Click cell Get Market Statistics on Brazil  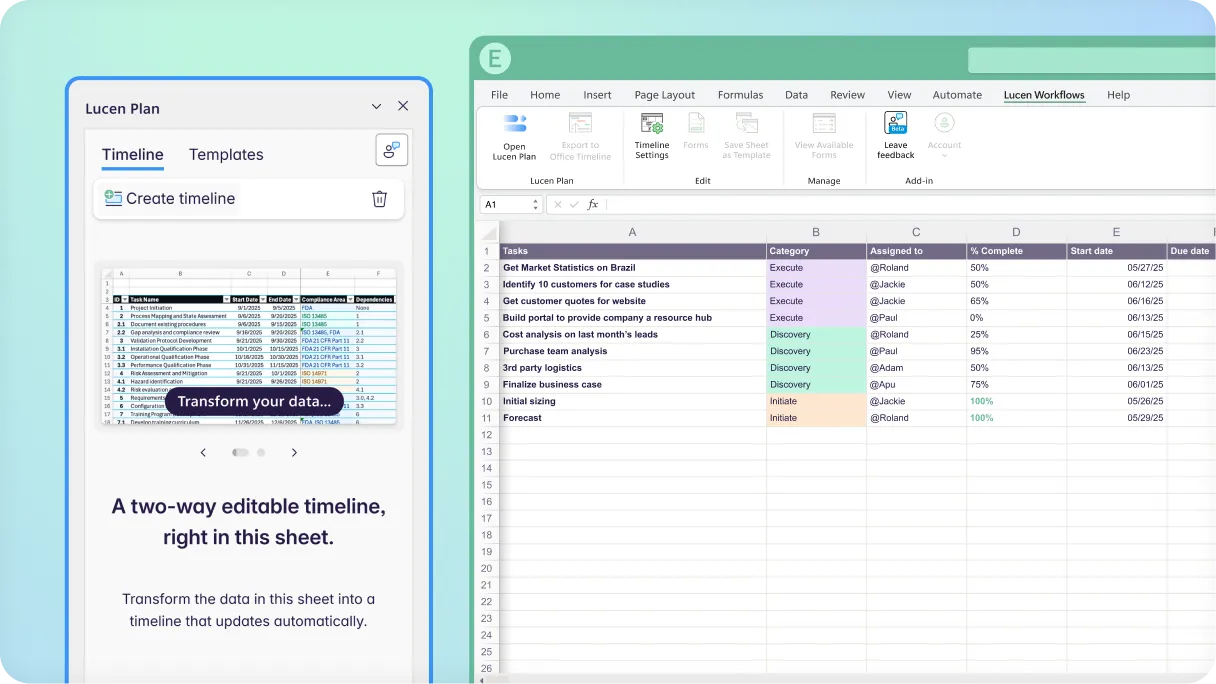(632, 268)
